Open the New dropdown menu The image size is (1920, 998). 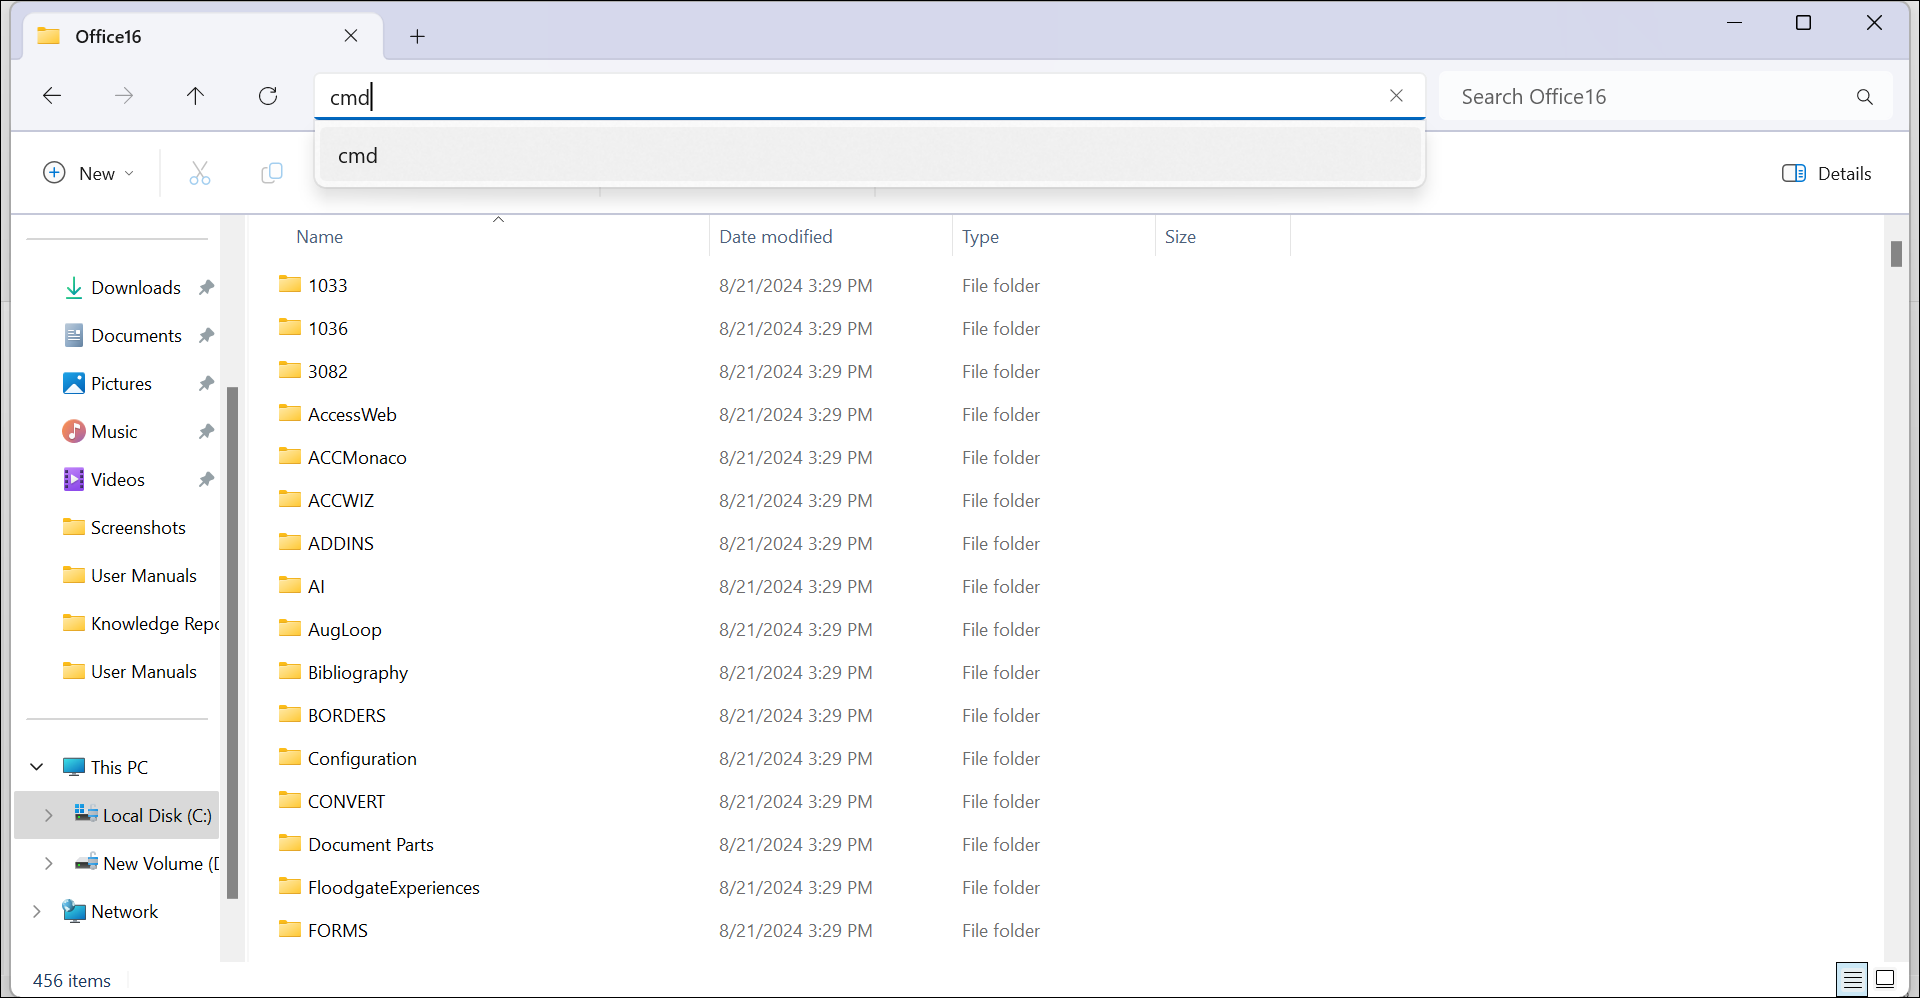(x=89, y=174)
